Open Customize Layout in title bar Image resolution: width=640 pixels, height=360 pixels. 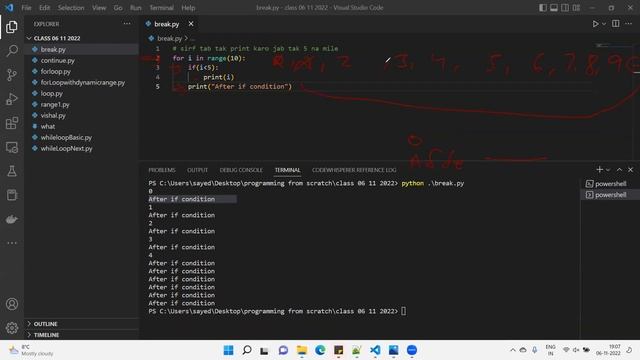pyautogui.click(x=576, y=8)
